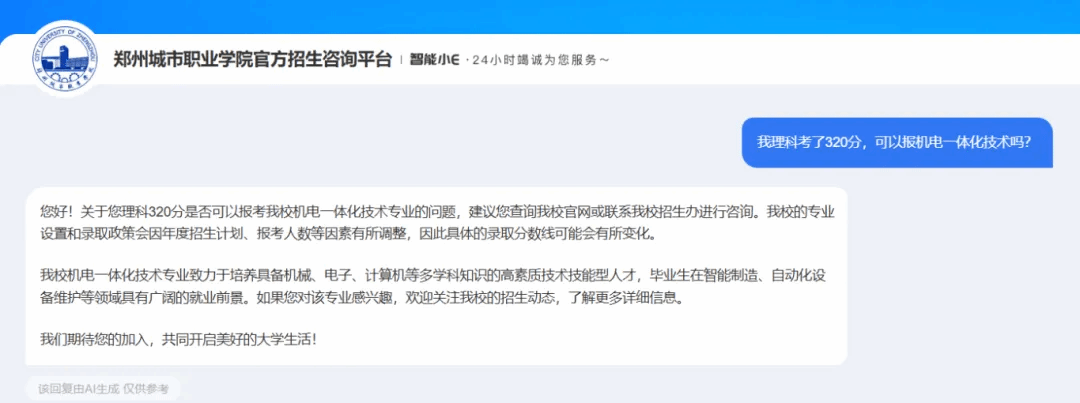Click the 24小时竭诚为您服务 tagline text
1080x403 pixels.
point(540,60)
